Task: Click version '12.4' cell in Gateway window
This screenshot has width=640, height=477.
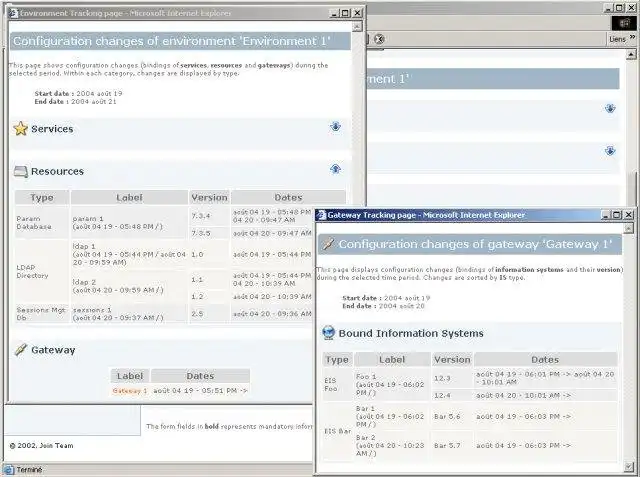Action: coord(452,395)
